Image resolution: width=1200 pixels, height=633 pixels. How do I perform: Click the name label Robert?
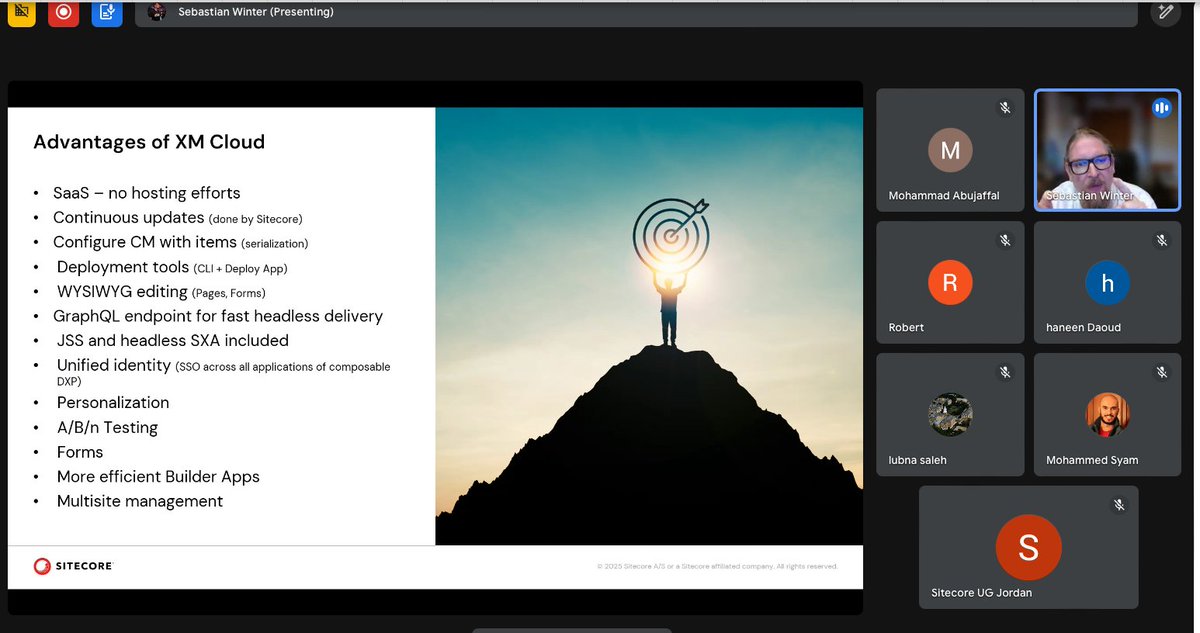pyautogui.click(x=906, y=327)
